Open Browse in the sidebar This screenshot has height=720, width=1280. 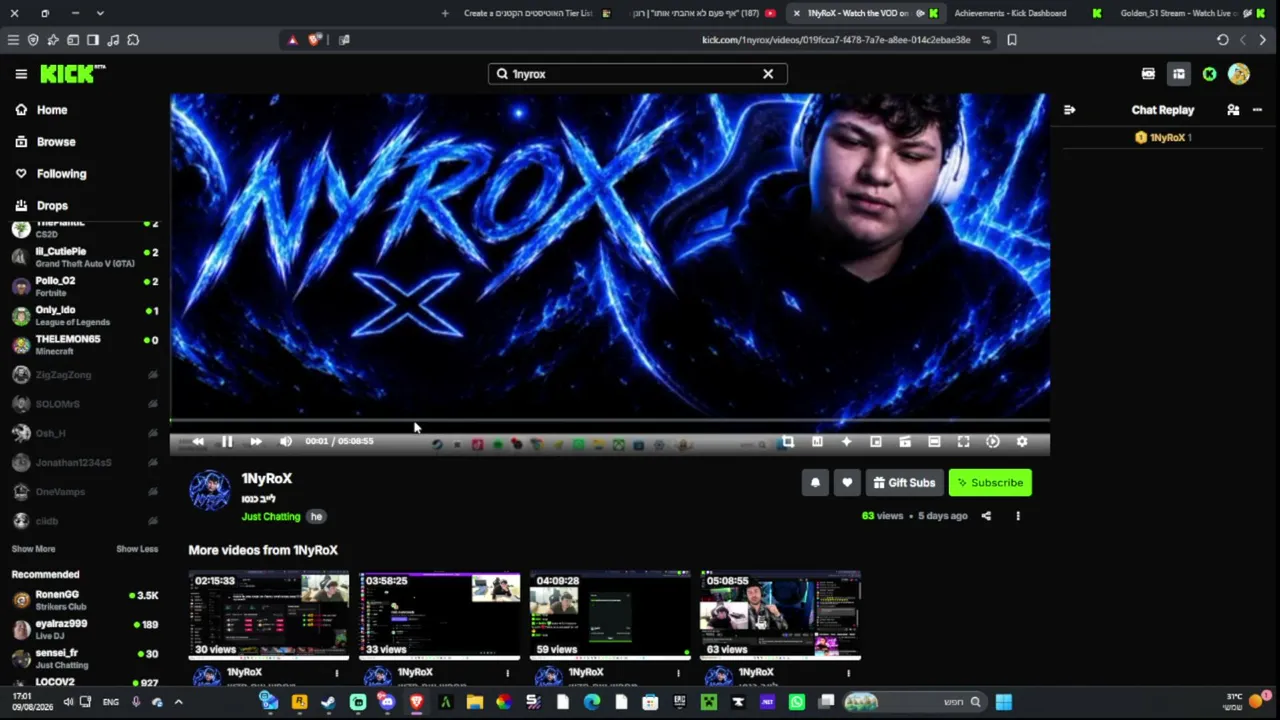[46, 142]
